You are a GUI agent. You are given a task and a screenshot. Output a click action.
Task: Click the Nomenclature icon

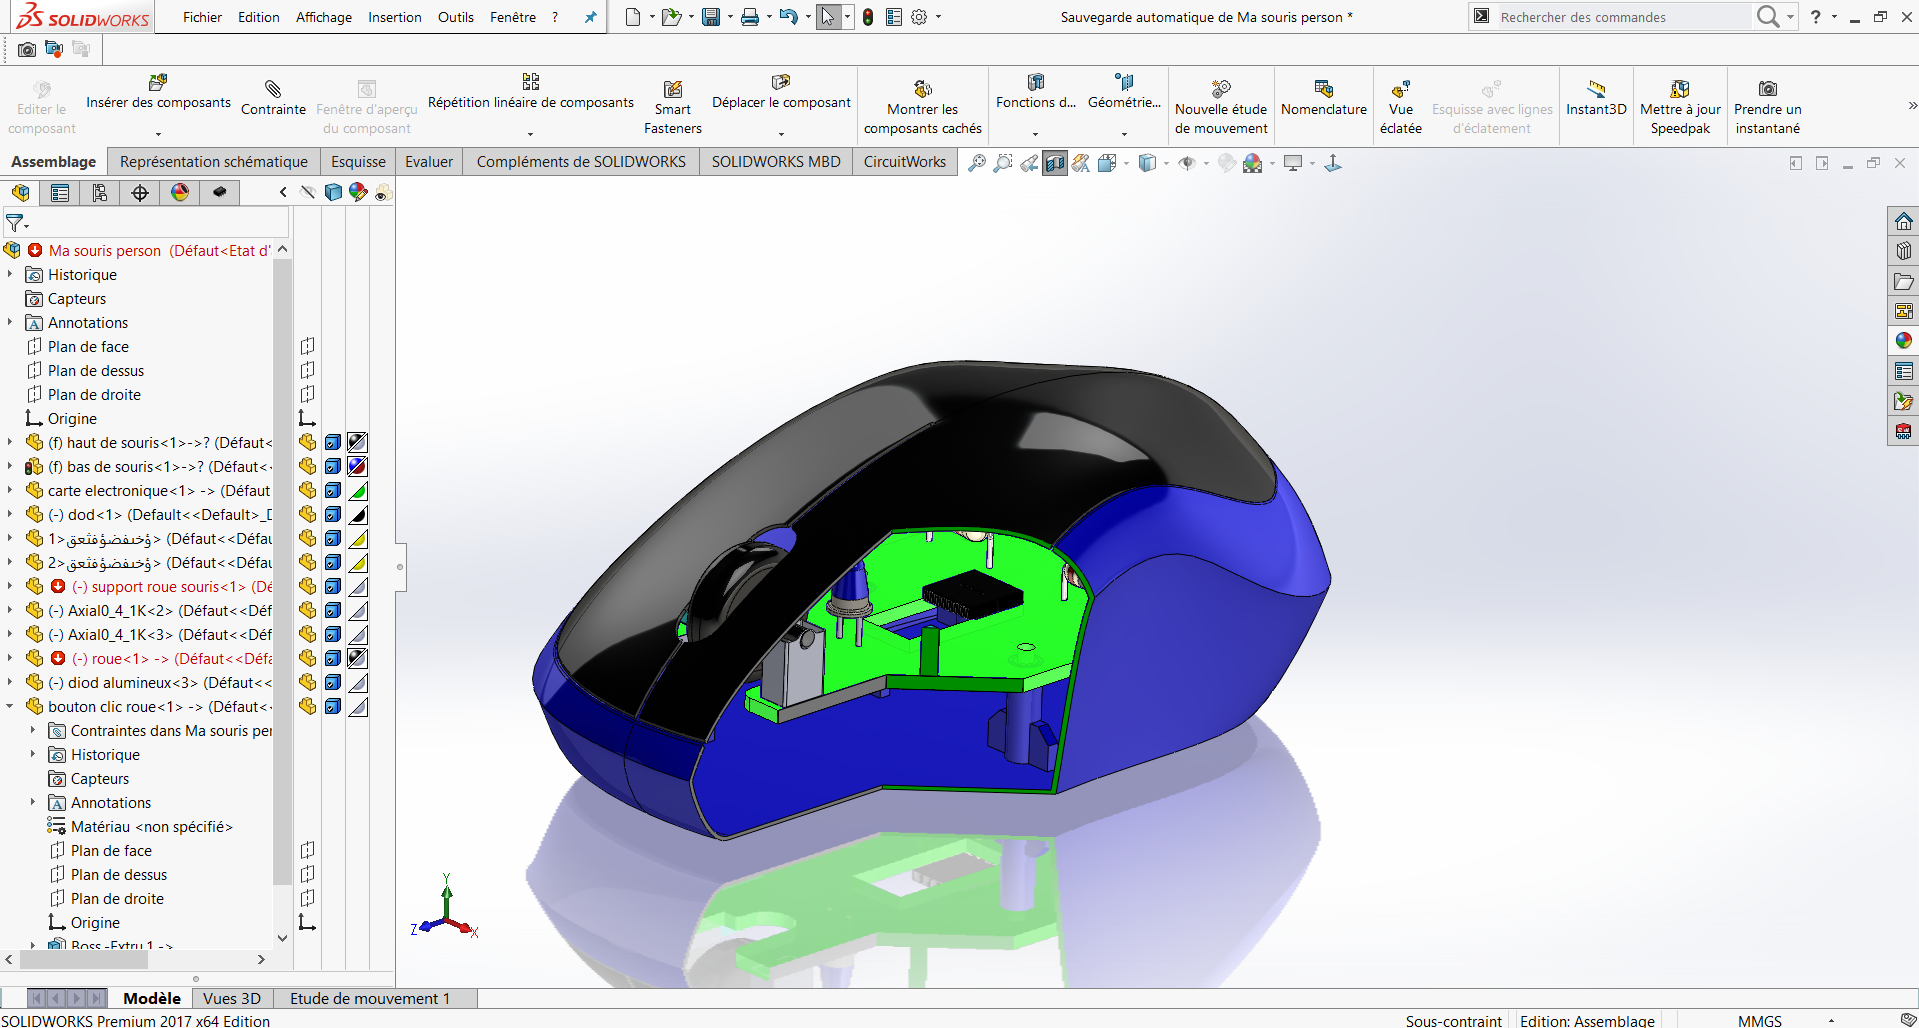tap(1323, 90)
